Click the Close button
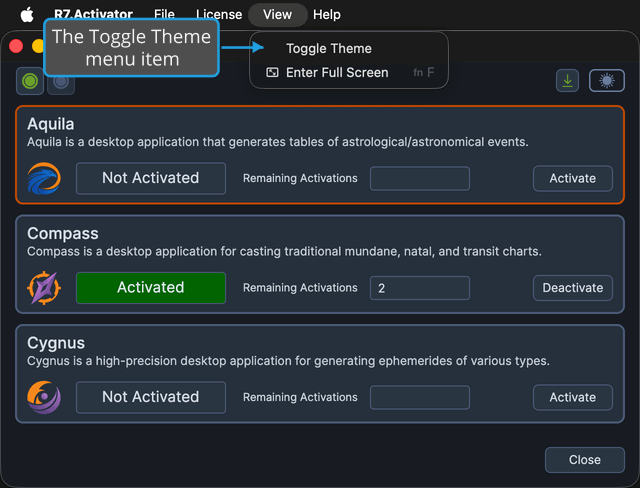 pyautogui.click(x=584, y=460)
